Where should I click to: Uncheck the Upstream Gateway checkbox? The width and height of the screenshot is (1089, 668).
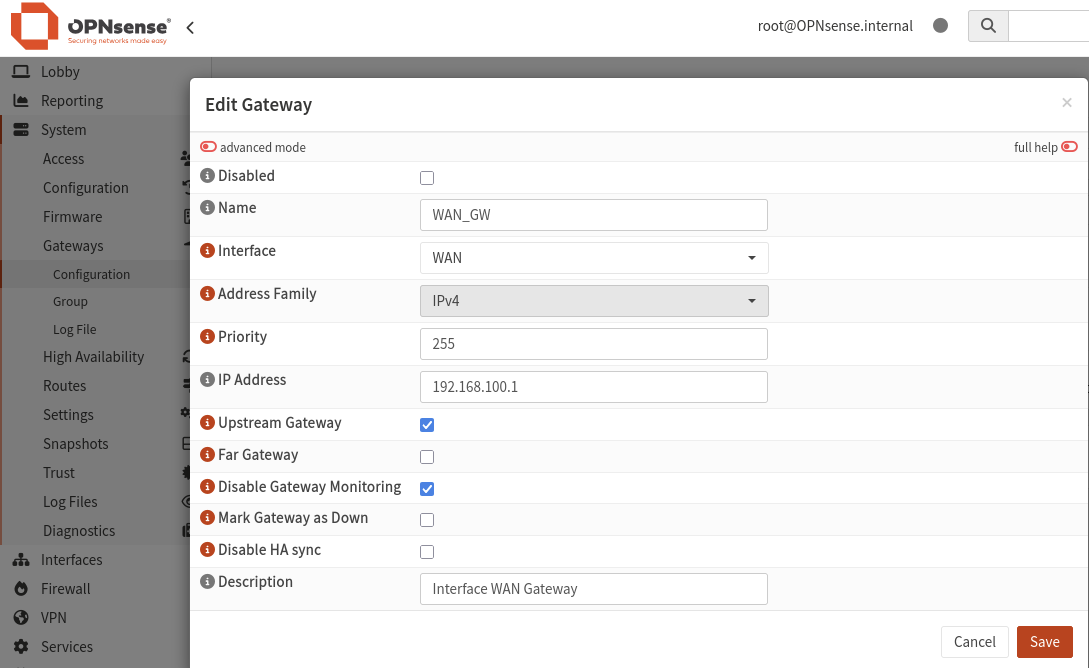point(427,425)
